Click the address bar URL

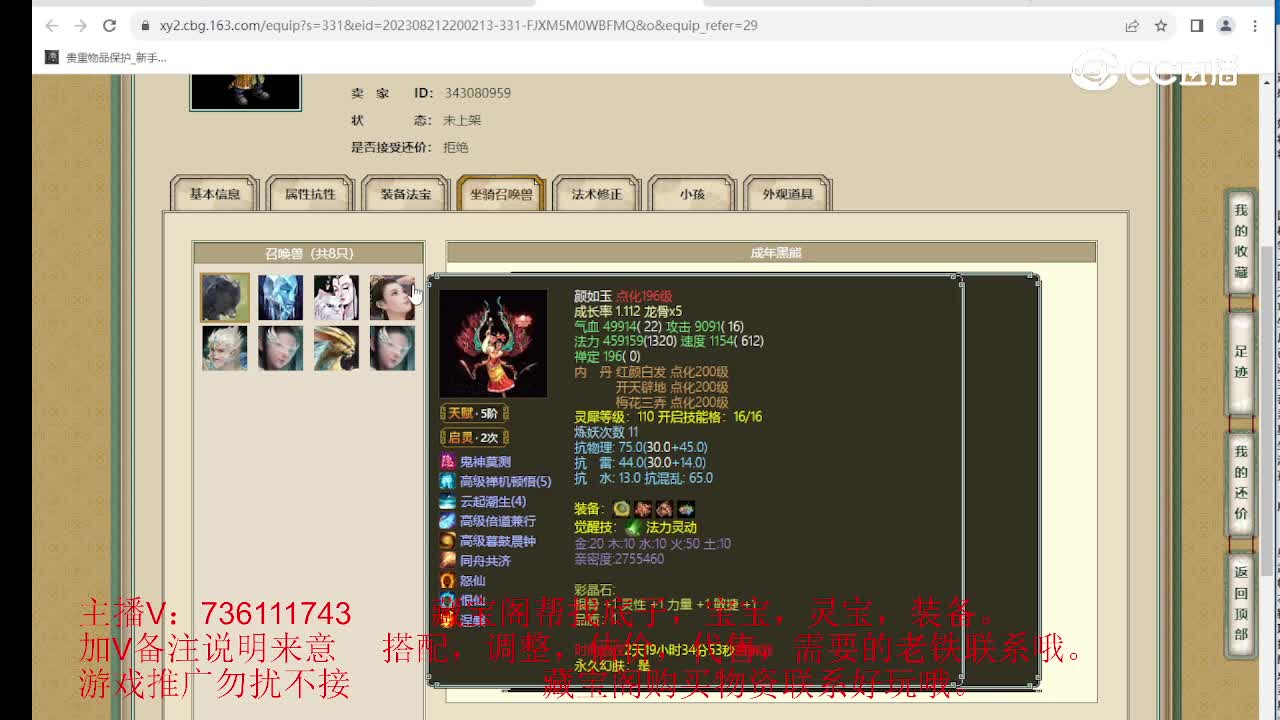(459, 26)
